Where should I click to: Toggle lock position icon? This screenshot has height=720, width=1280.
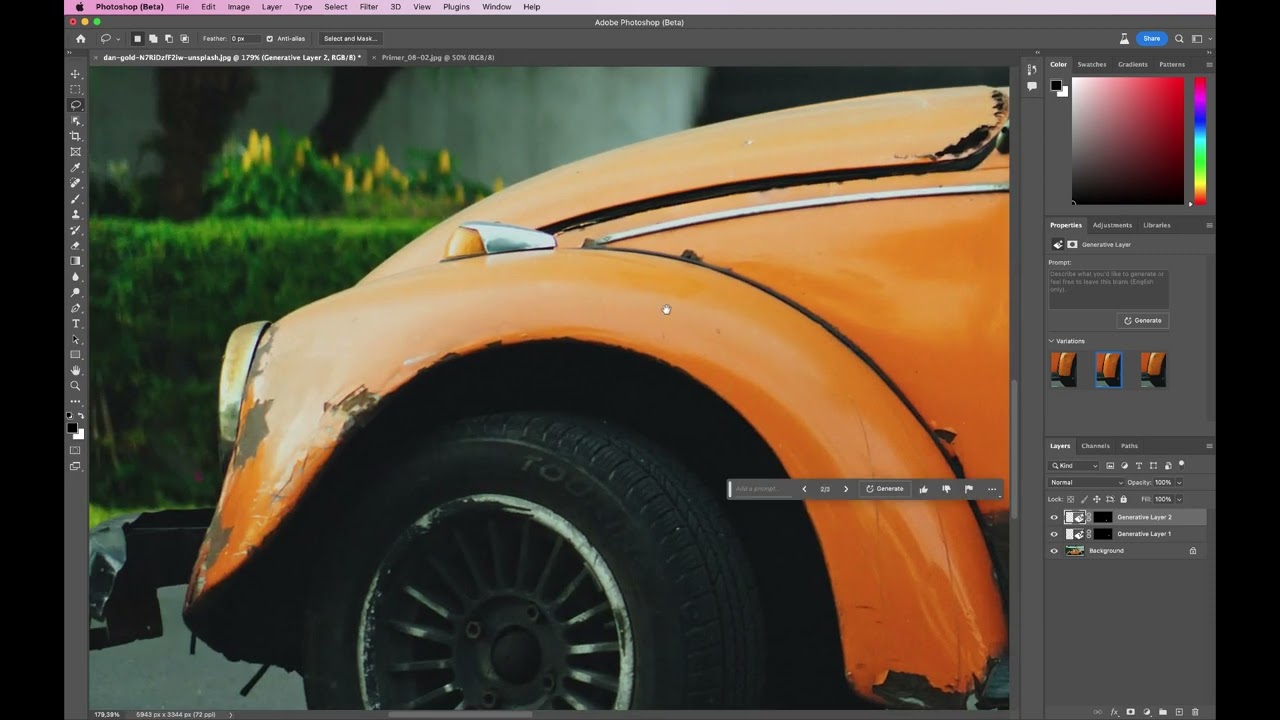(x=1097, y=499)
